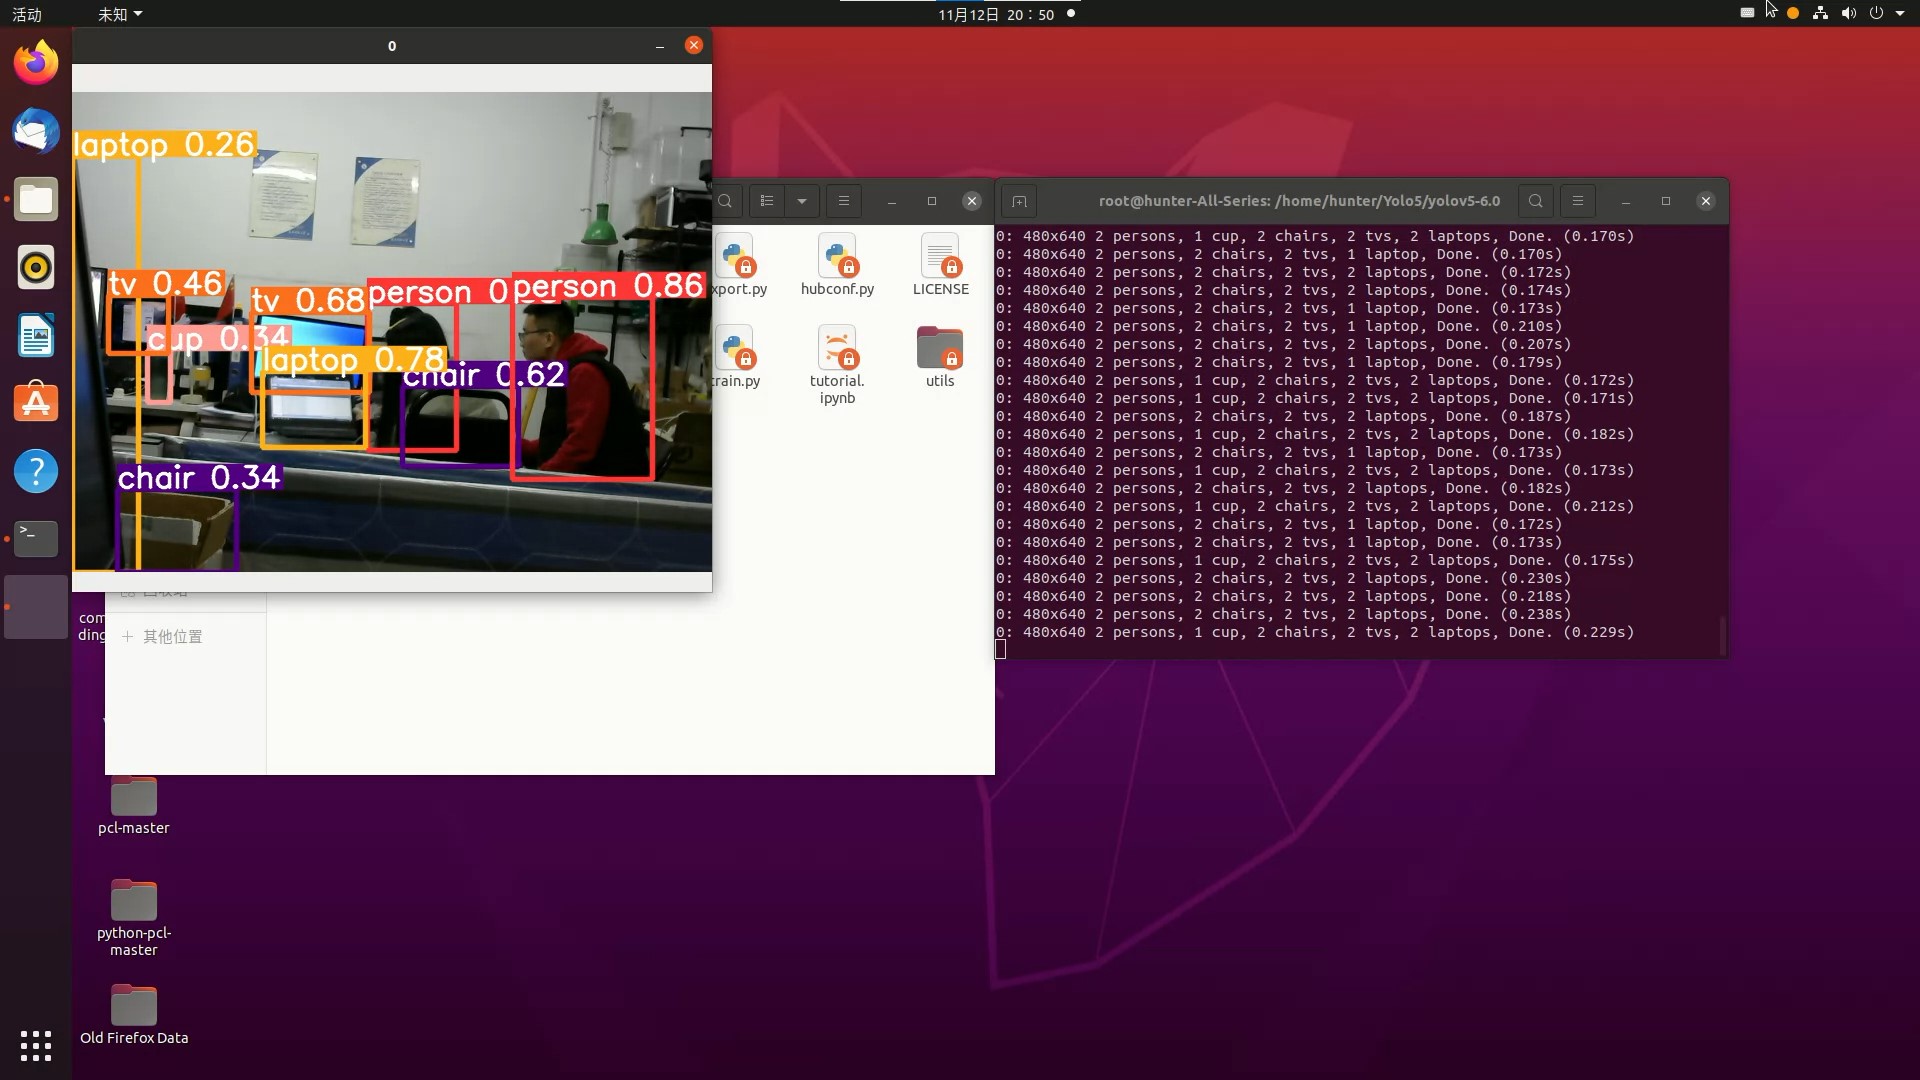Open Ubuntu Software from the dock
The image size is (1920, 1080).
pos(36,403)
